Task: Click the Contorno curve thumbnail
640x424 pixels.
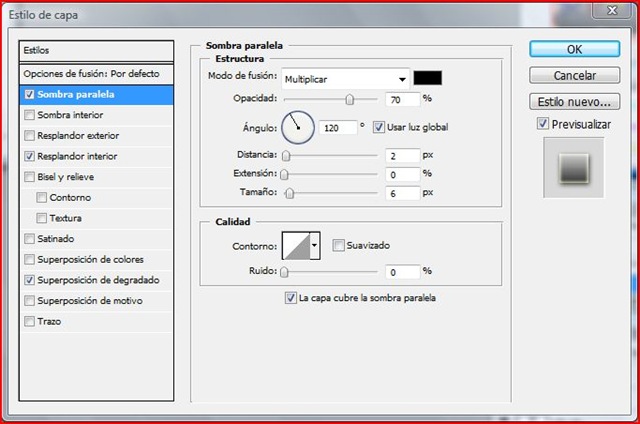Action: coord(296,246)
